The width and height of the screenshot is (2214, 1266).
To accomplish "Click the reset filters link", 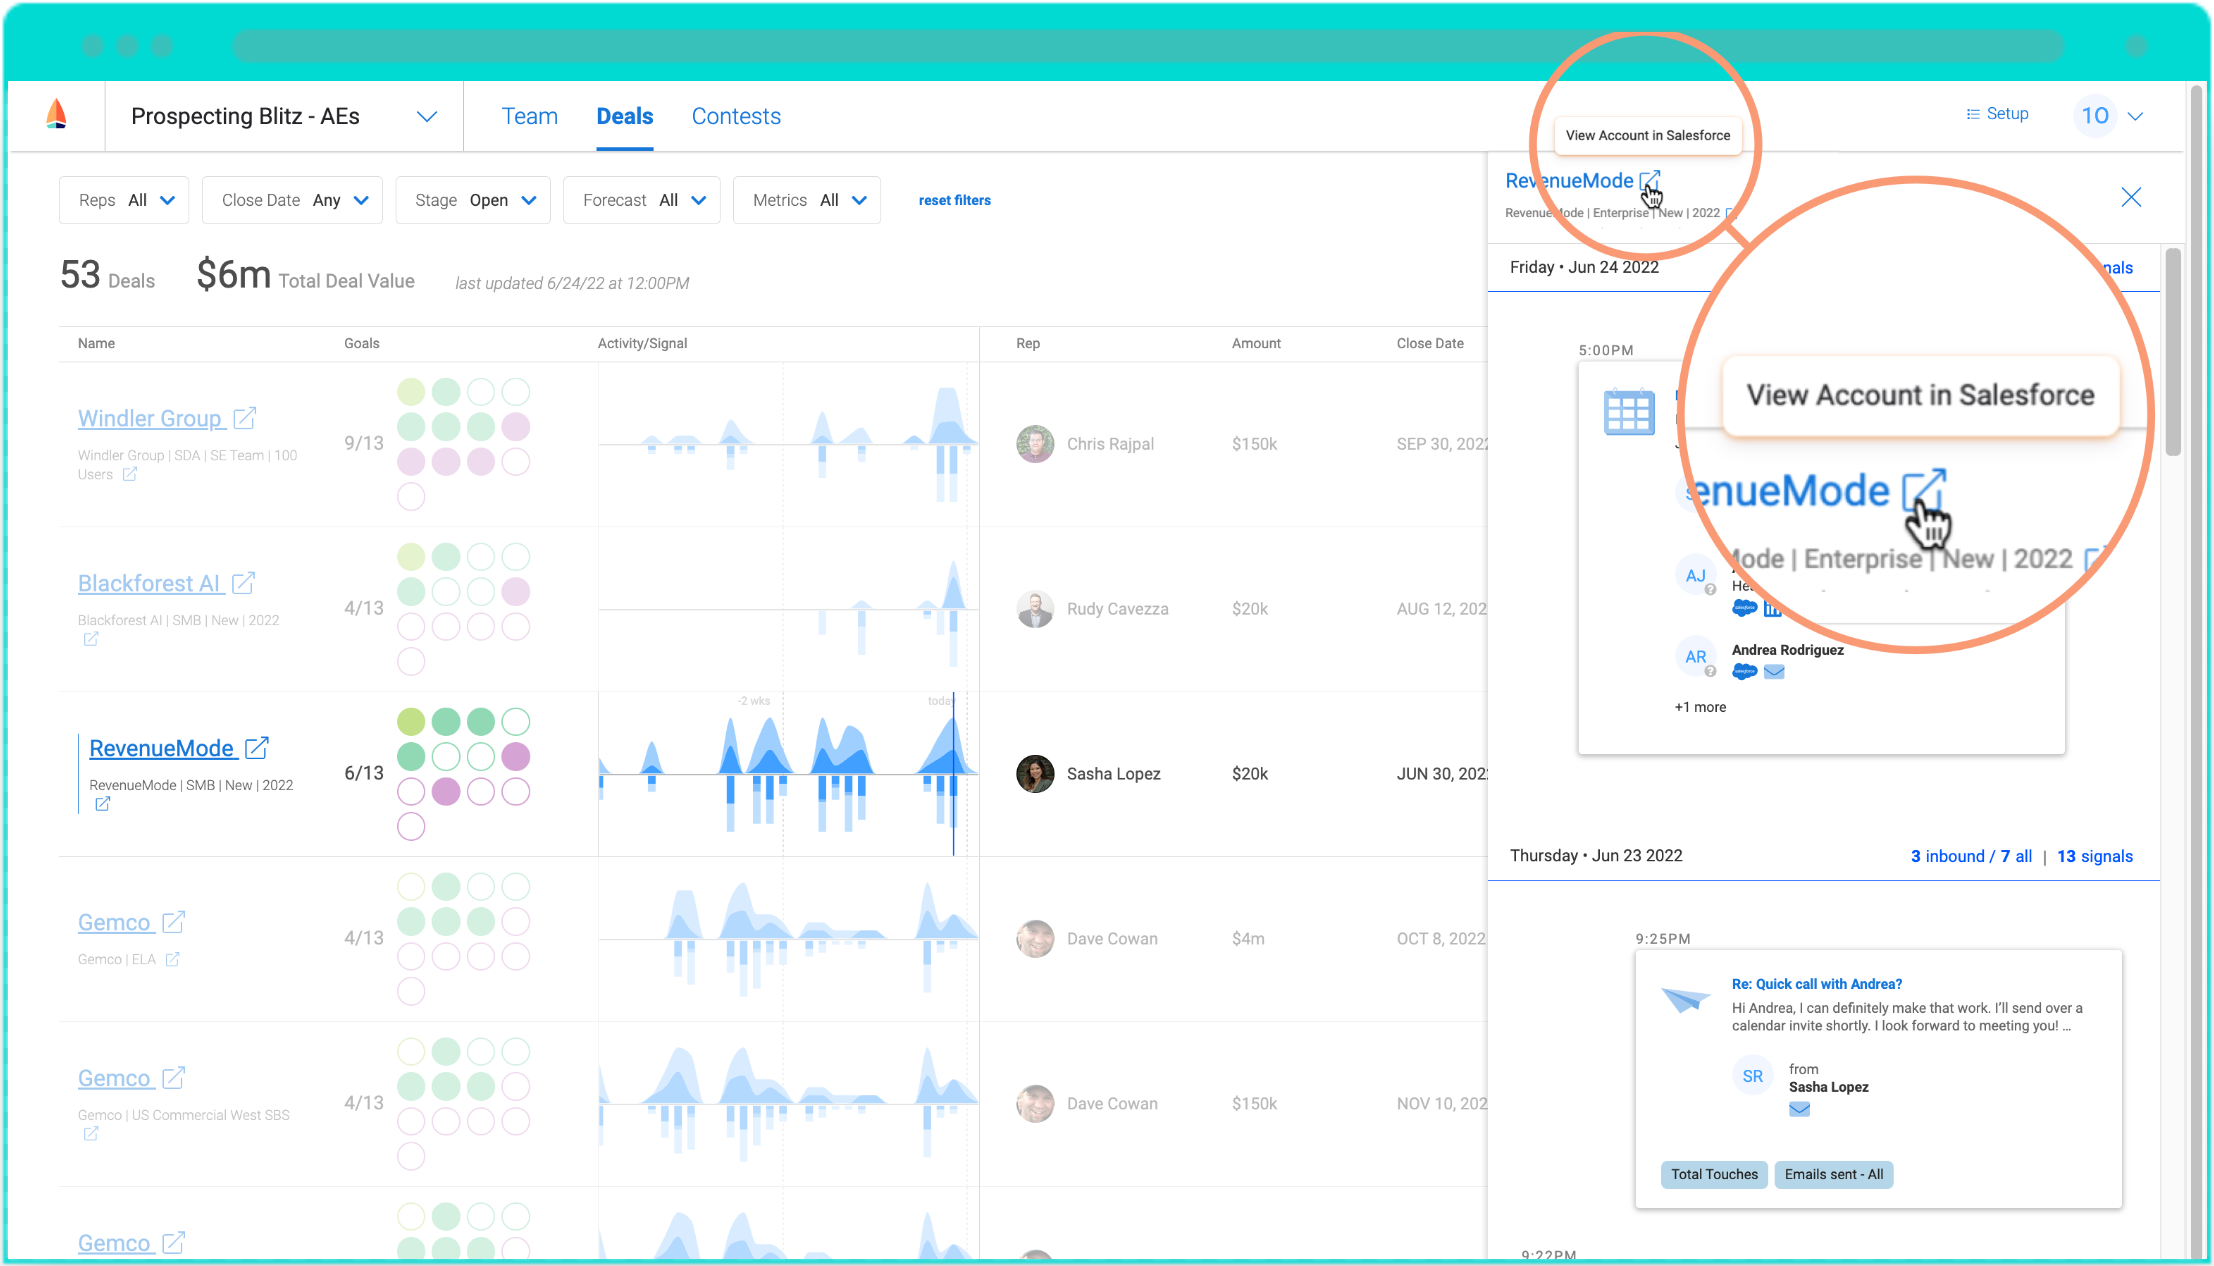I will click(x=955, y=200).
